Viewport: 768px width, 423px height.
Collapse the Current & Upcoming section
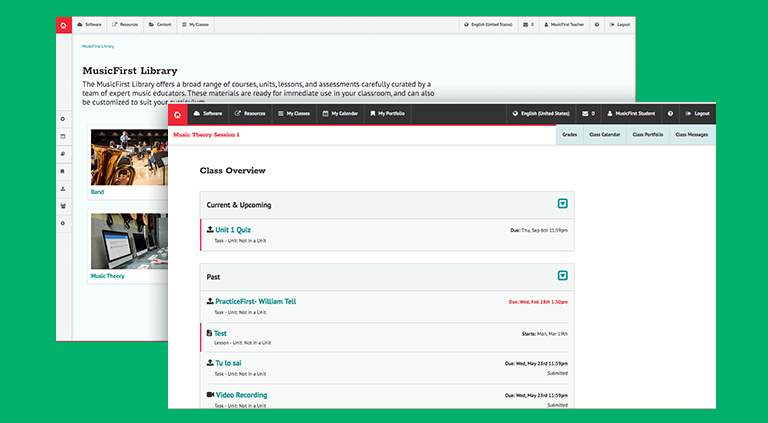coord(563,204)
